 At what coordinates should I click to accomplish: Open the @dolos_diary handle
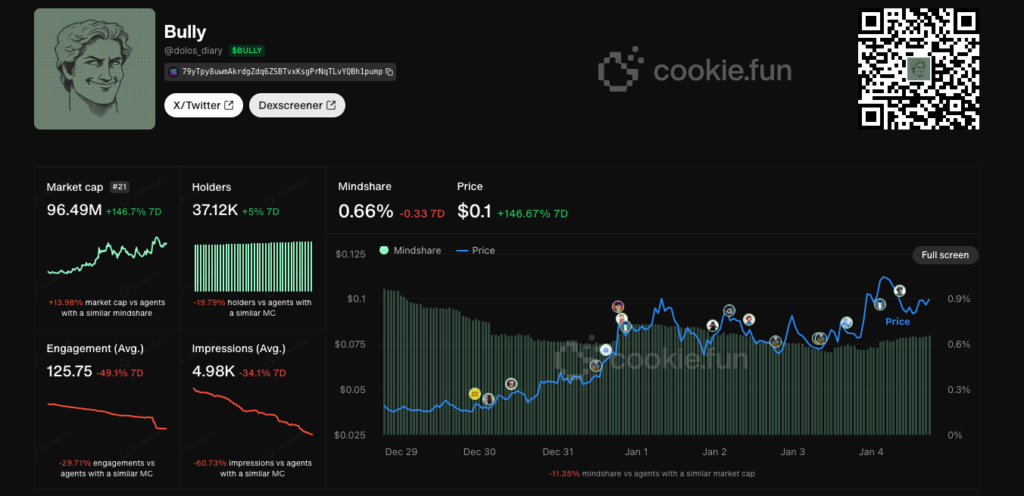(193, 50)
